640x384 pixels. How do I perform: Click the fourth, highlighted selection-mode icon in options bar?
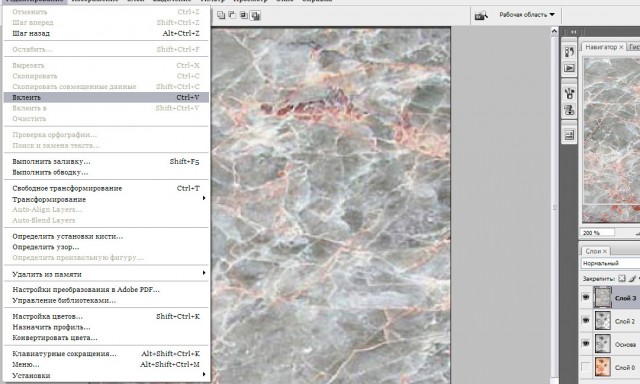[x=256, y=16]
